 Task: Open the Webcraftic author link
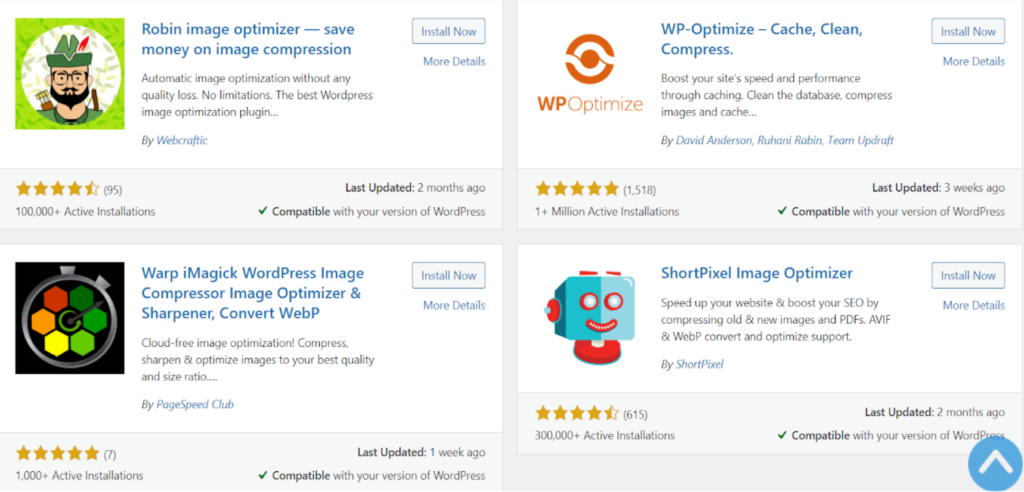point(182,140)
